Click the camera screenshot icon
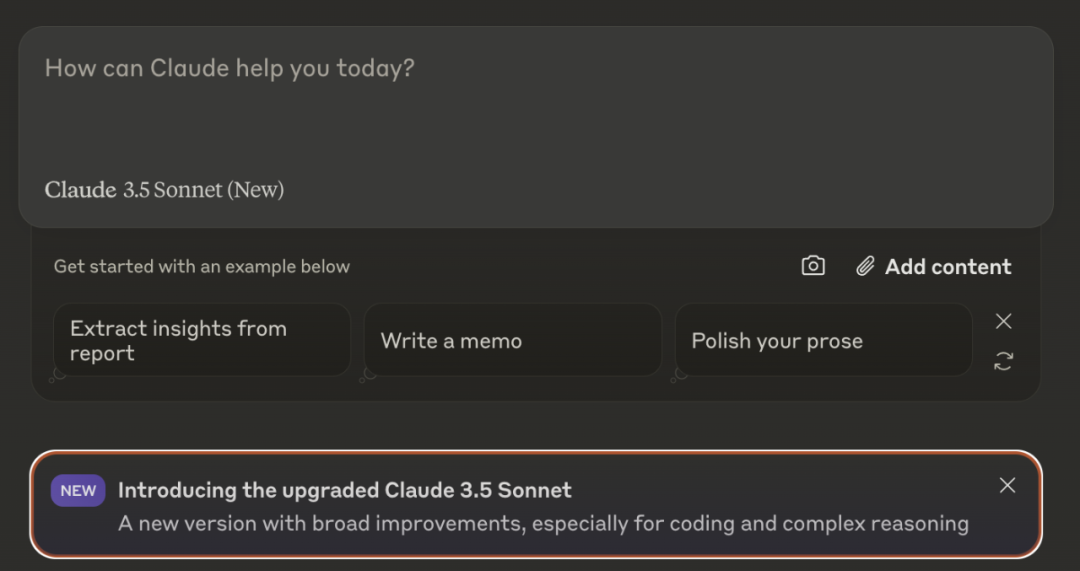The image size is (1080, 571). (x=813, y=266)
